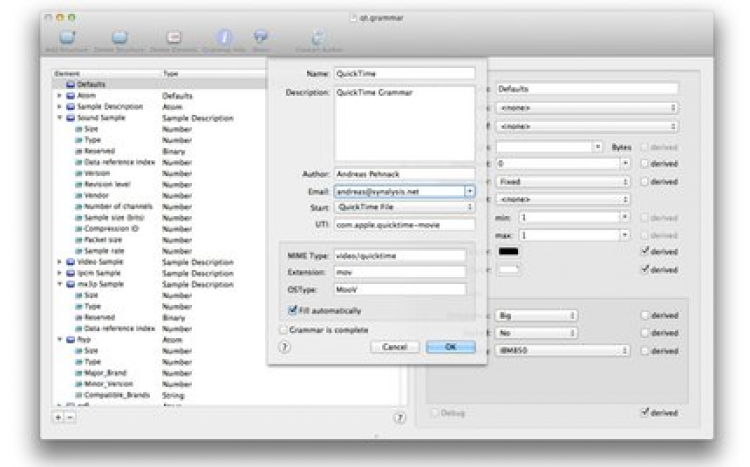The height and width of the screenshot is (467, 750).
Task: Click the speech bubble Notes toolbar icon
Action: 261,37
